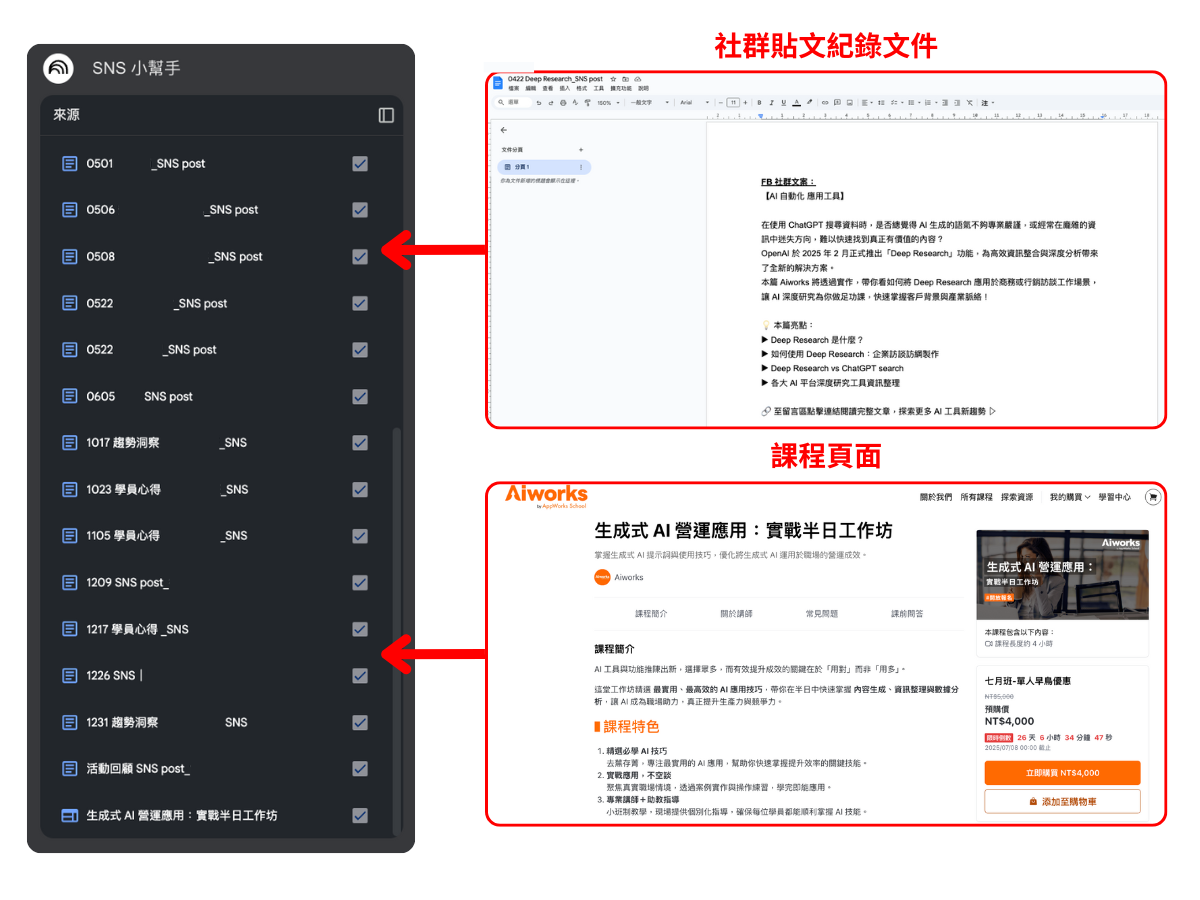The width and height of the screenshot is (1200, 900).
Task: Open the shopping cart on Aiworks page
Action: click(1153, 496)
